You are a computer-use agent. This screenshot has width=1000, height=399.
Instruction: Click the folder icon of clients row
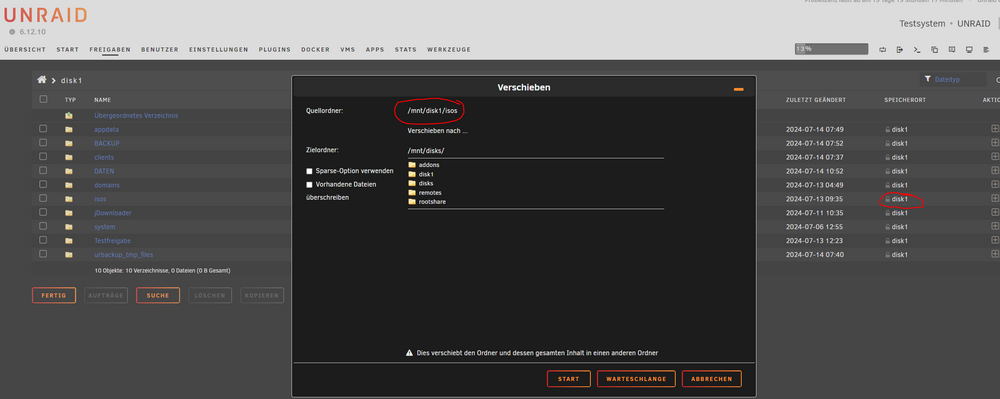pyautogui.click(x=68, y=157)
